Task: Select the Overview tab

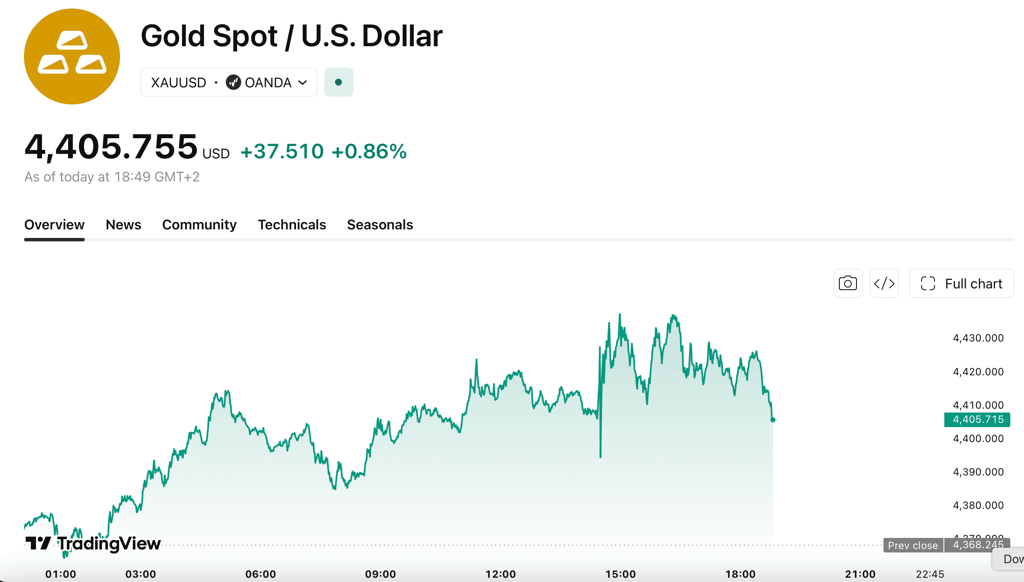Action: [x=54, y=225]
